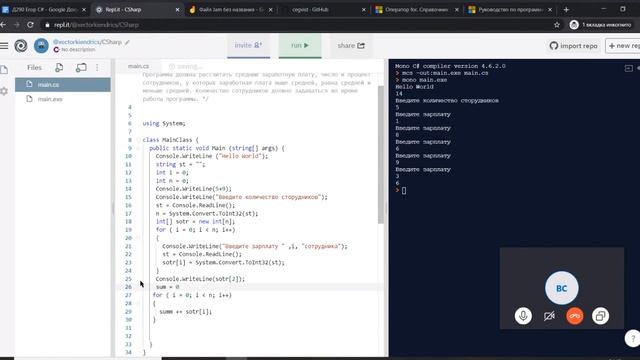Click 'Console.WriteLine(sotr[2]);' code line
The width and height of the screenshot is (640, 360).
pyautogui.click(x=200, y=279)
